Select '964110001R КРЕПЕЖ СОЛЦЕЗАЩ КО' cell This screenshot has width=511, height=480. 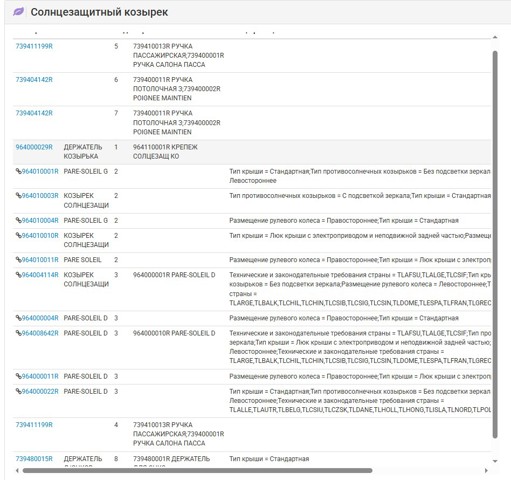[x=165, y=152]
